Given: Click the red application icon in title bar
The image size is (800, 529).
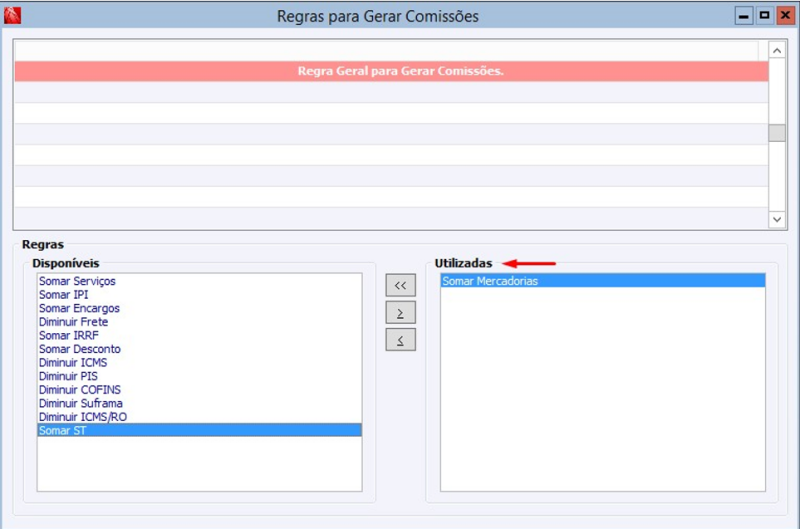Looking at the screenshot, I should click(12, 16).
